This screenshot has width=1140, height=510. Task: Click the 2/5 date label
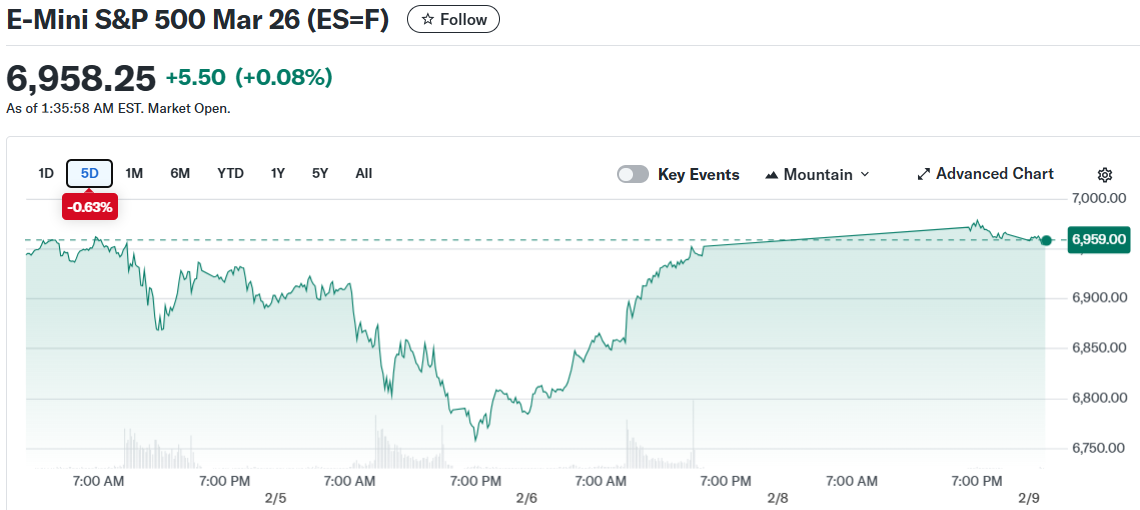point(276,499)
